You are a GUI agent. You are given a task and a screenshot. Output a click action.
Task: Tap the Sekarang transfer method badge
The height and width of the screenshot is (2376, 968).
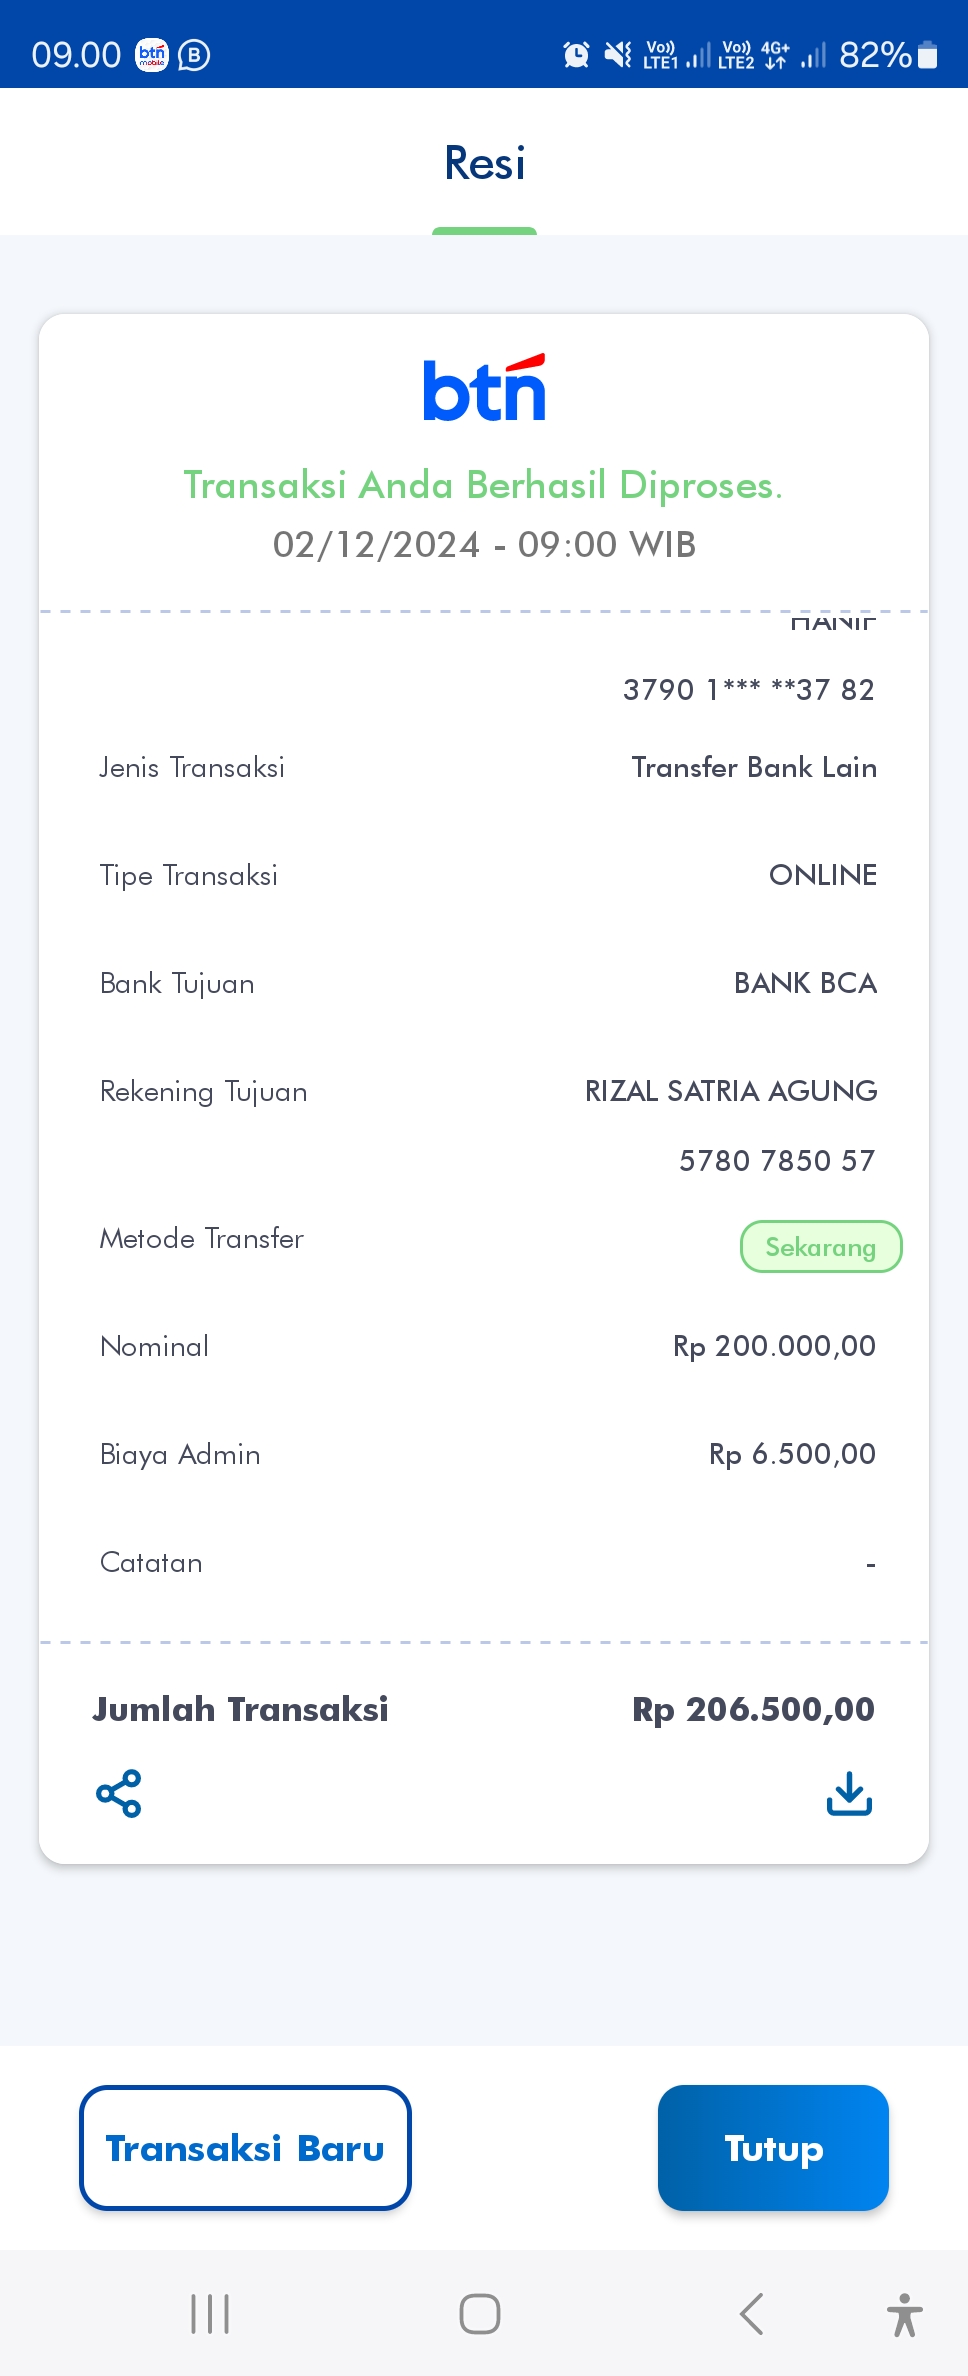[x=821, y=1247]
